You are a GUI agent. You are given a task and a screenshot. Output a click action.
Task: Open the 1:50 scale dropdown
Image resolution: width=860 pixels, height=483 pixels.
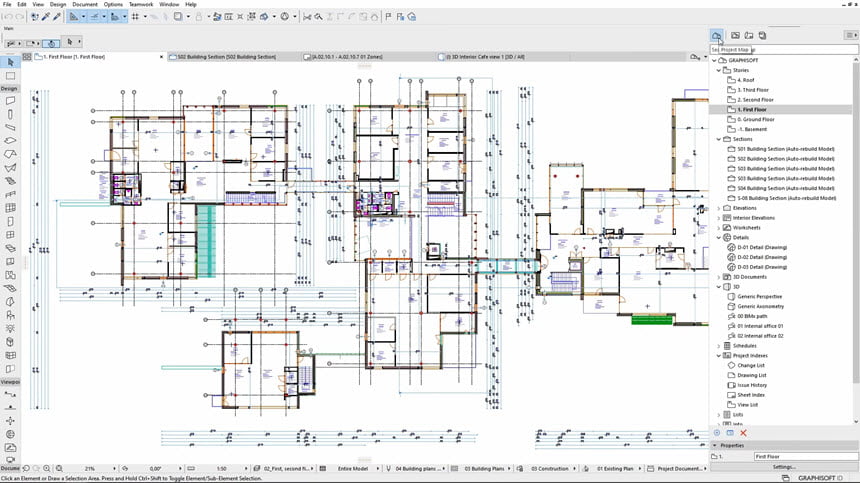pyautogui.click(x=224, y=468)
